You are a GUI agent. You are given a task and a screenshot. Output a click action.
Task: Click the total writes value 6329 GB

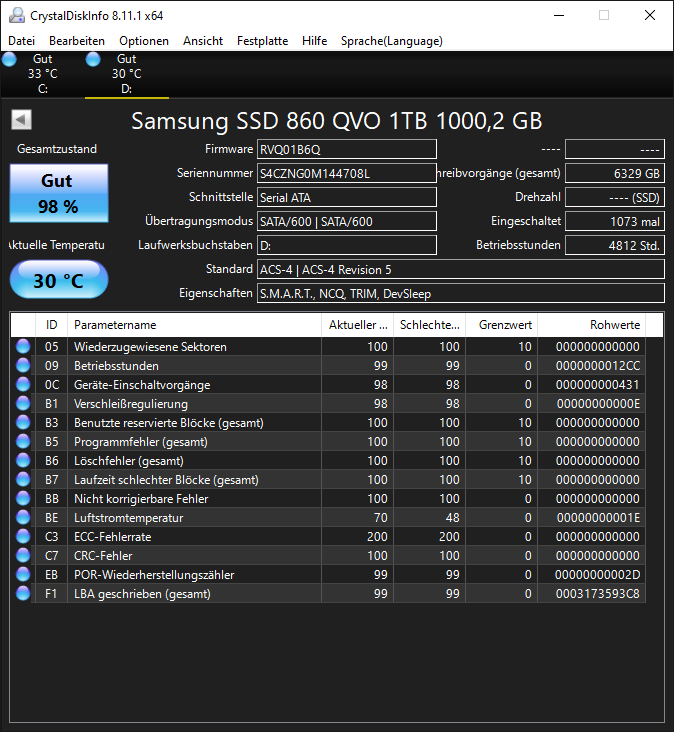pyautogui.click(x=615, y=173)
